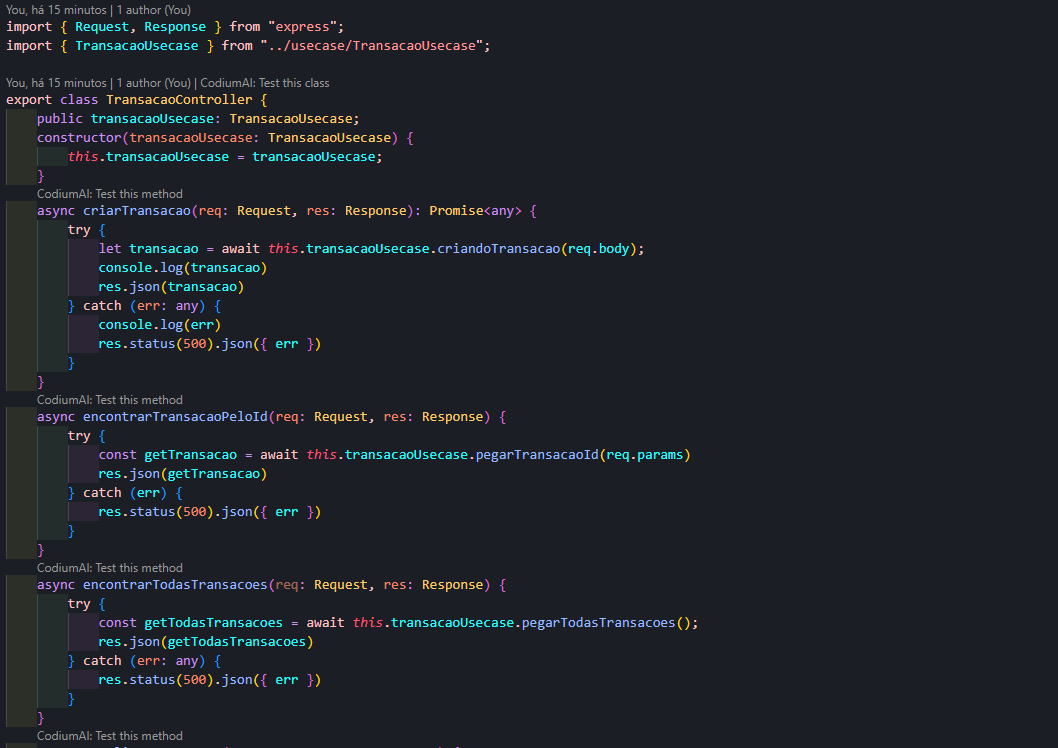Image resolution: width=1058 pixels, height=748 pixels.
Task: Click pegarTodasTransacoes method call
Action: (598, 623)
